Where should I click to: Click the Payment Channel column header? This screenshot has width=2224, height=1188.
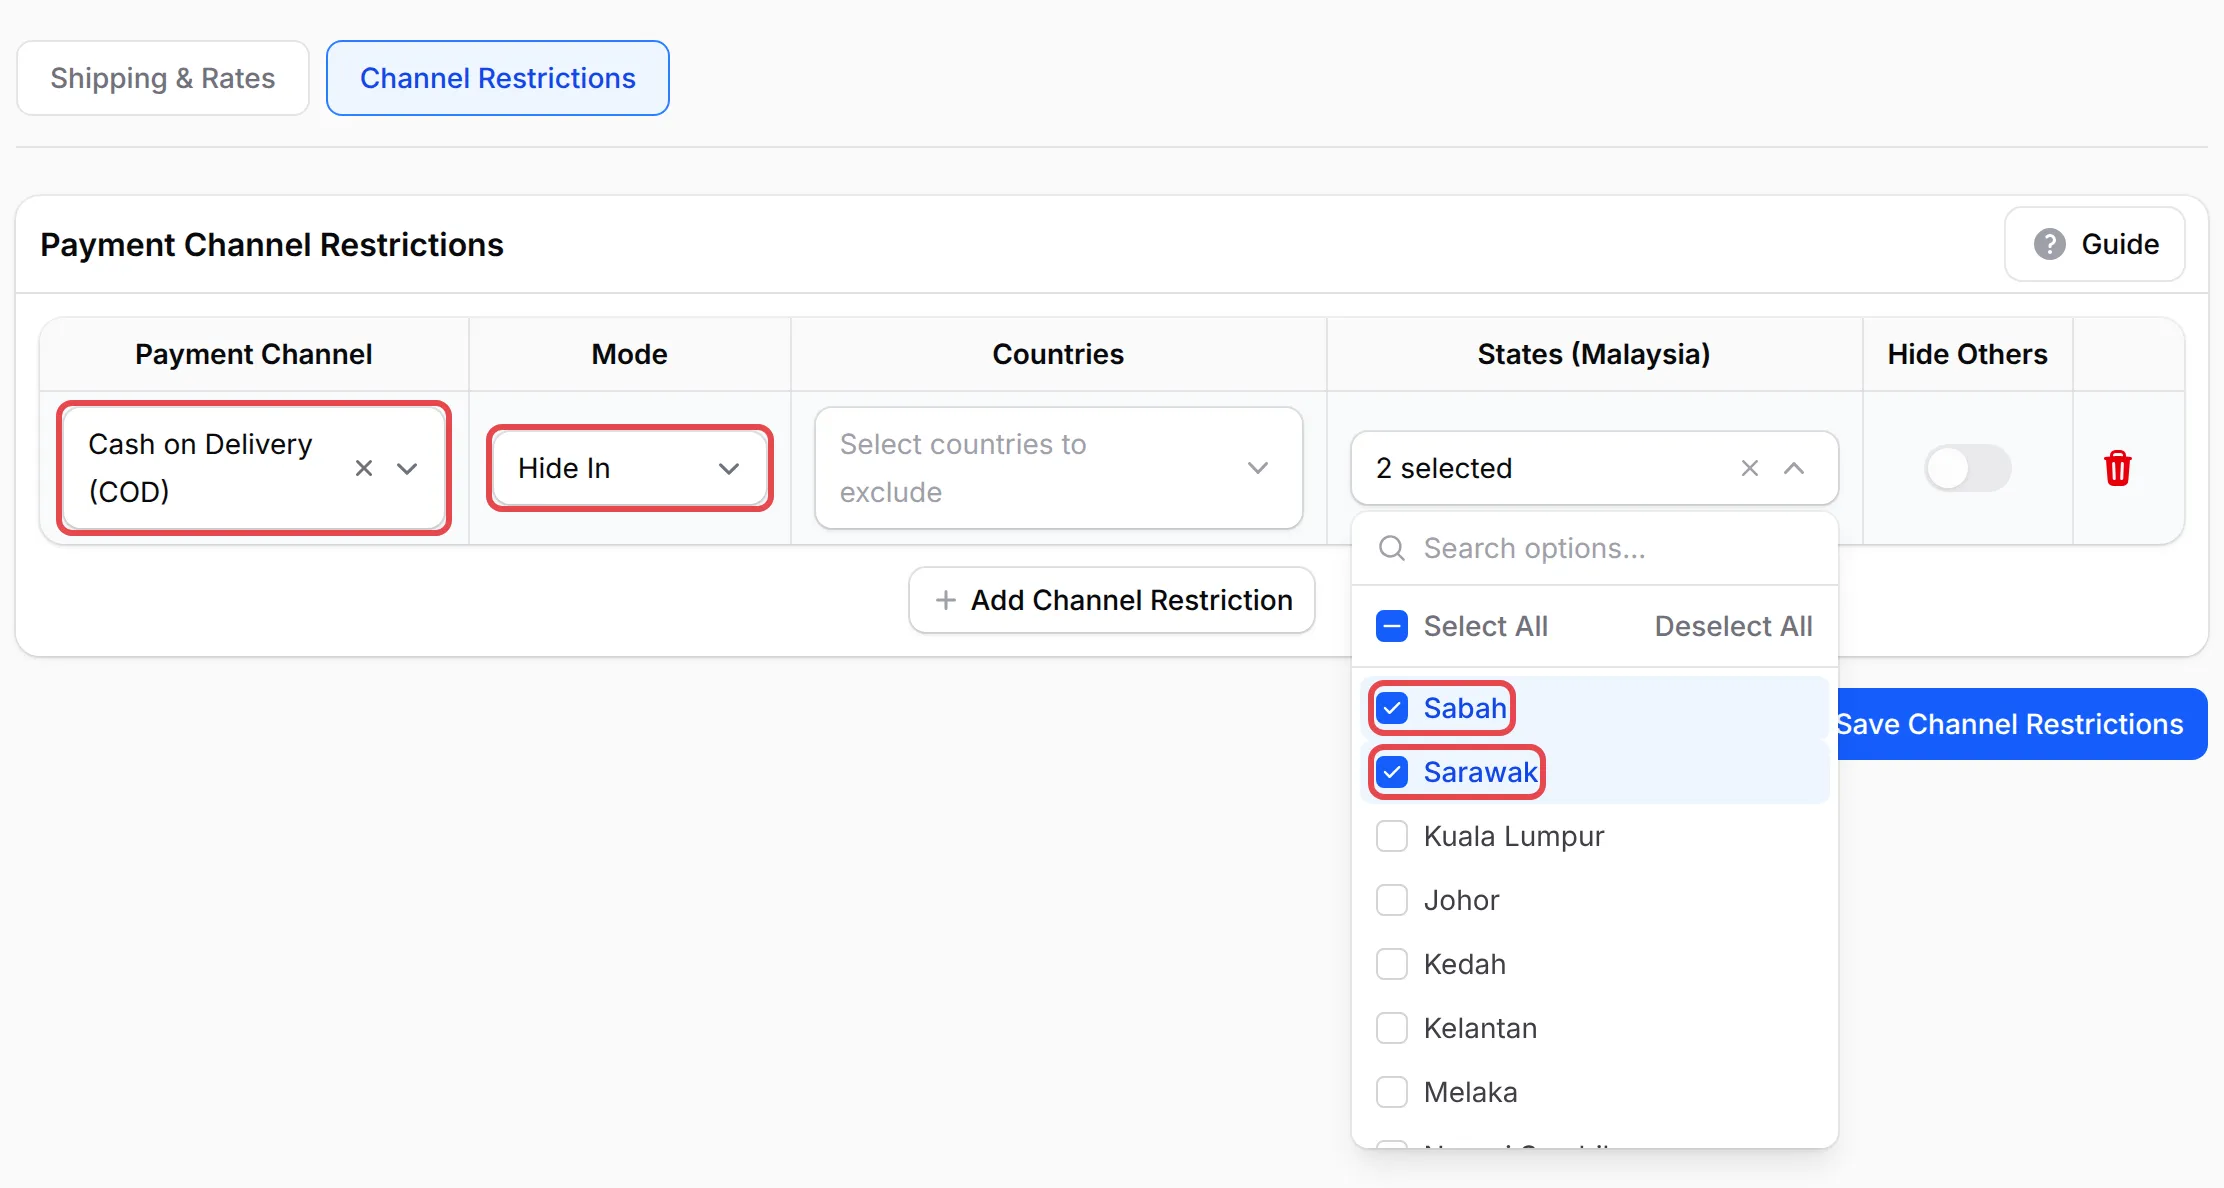[254, 354]
